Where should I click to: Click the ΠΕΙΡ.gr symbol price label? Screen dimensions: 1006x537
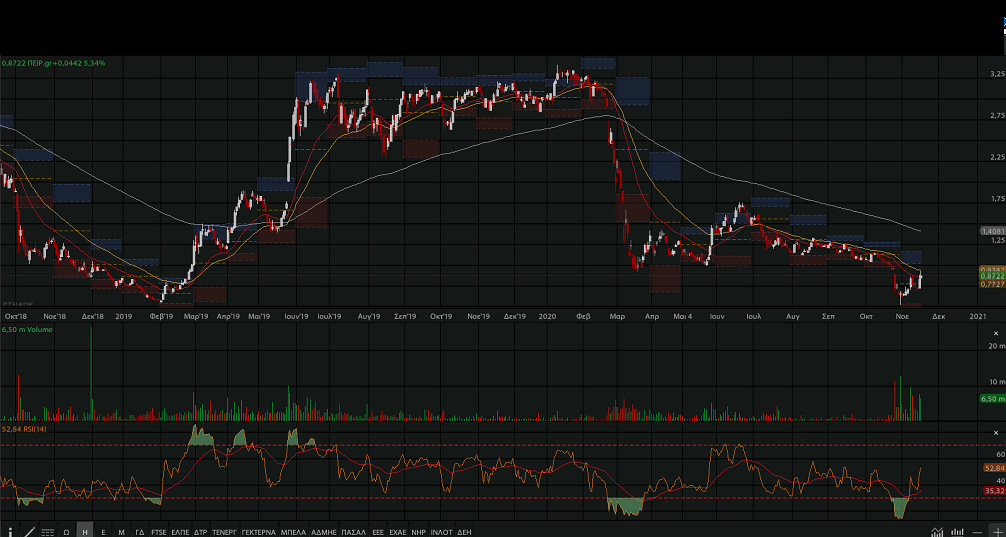point(54,63)
